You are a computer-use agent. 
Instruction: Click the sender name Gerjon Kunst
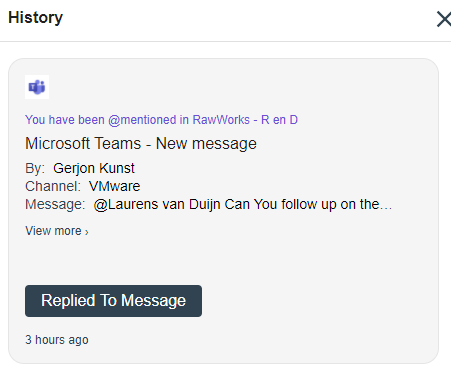(94, 168)
